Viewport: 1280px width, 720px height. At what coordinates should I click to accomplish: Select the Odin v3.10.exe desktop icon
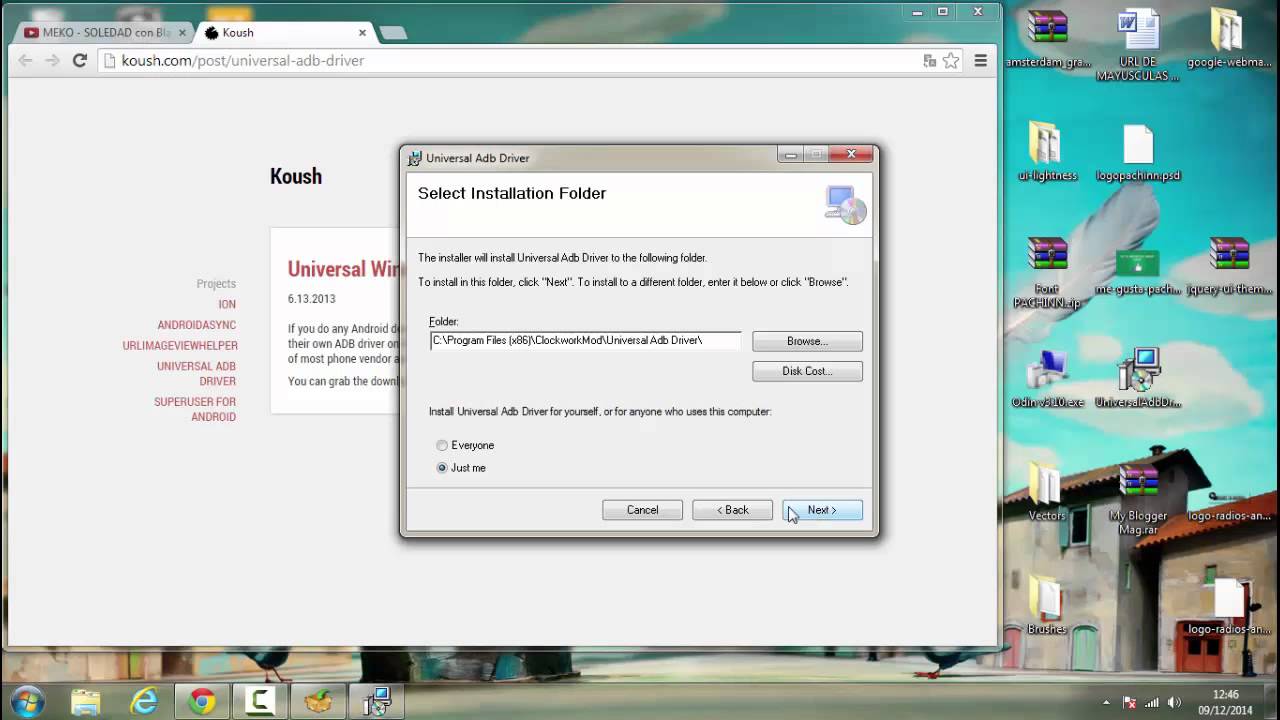pos(1047,379)
